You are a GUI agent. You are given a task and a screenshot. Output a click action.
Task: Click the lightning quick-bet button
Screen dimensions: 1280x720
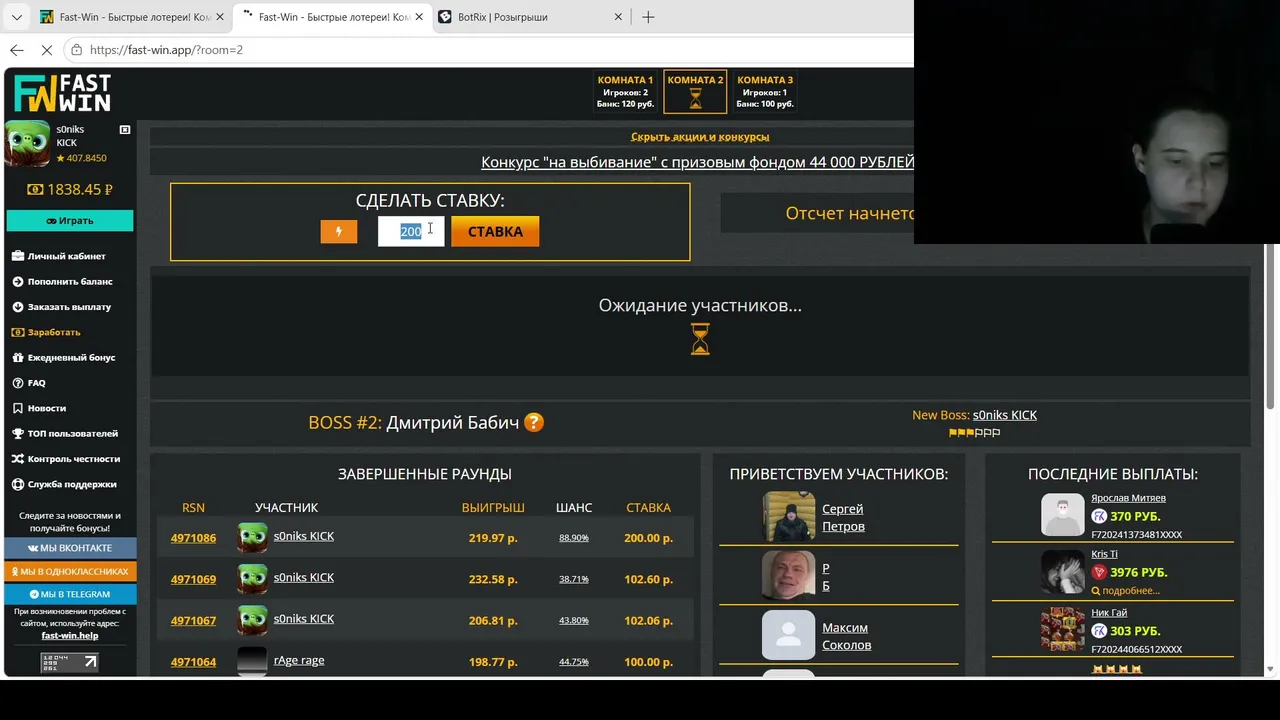pos(338,231)
